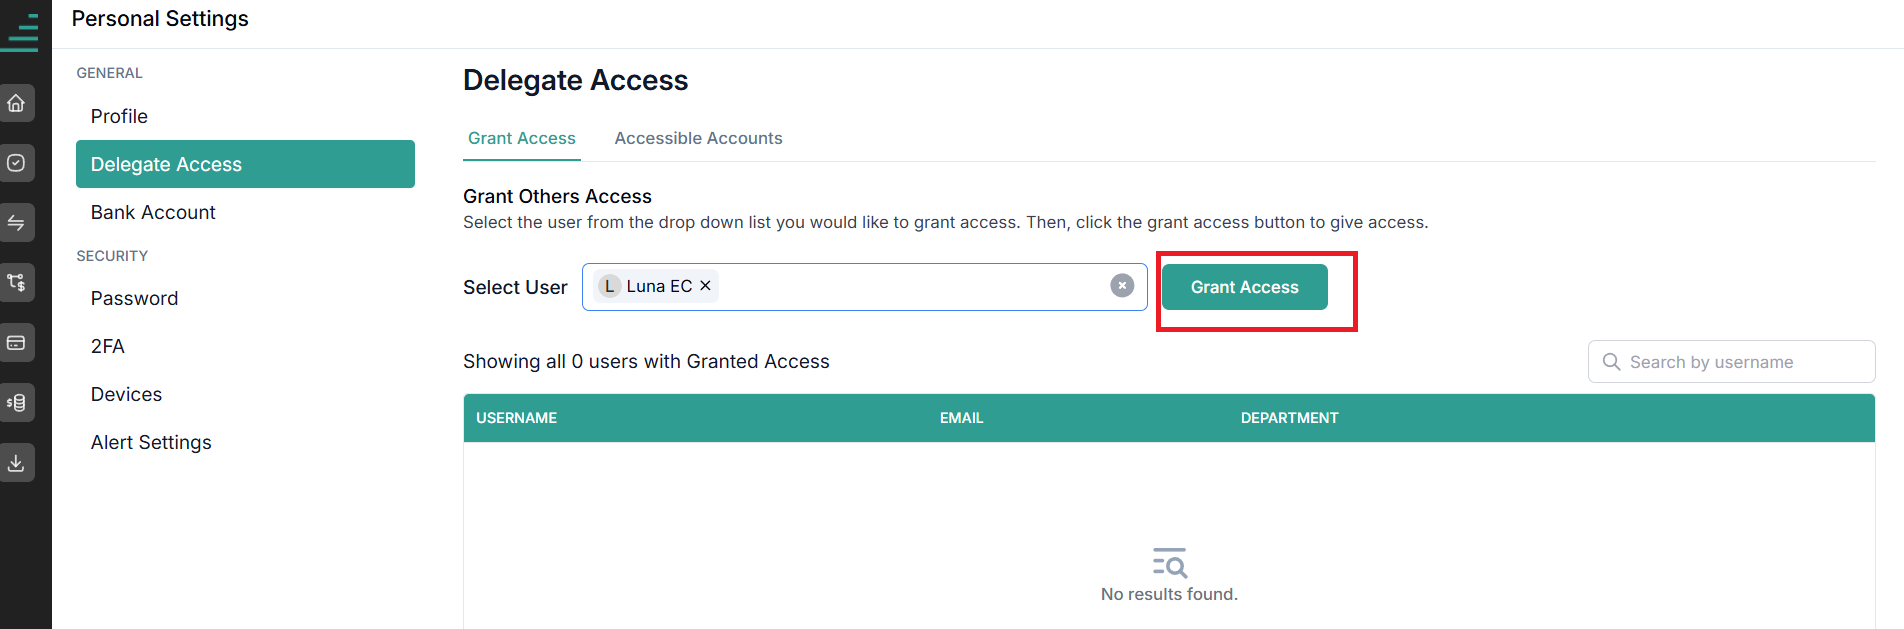Open the coins stack sidebar icon
The height and width of the screenshot is (629, 1904).
(x=17, y=403)
